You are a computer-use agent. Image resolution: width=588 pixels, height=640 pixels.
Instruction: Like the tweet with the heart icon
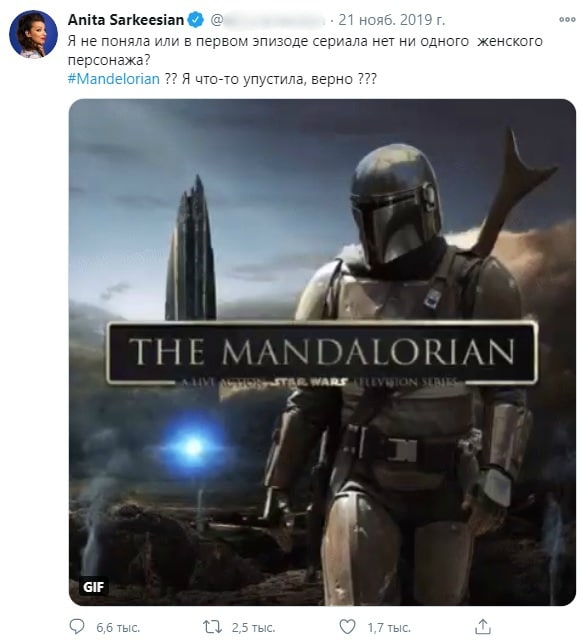[x=348, y=627]
